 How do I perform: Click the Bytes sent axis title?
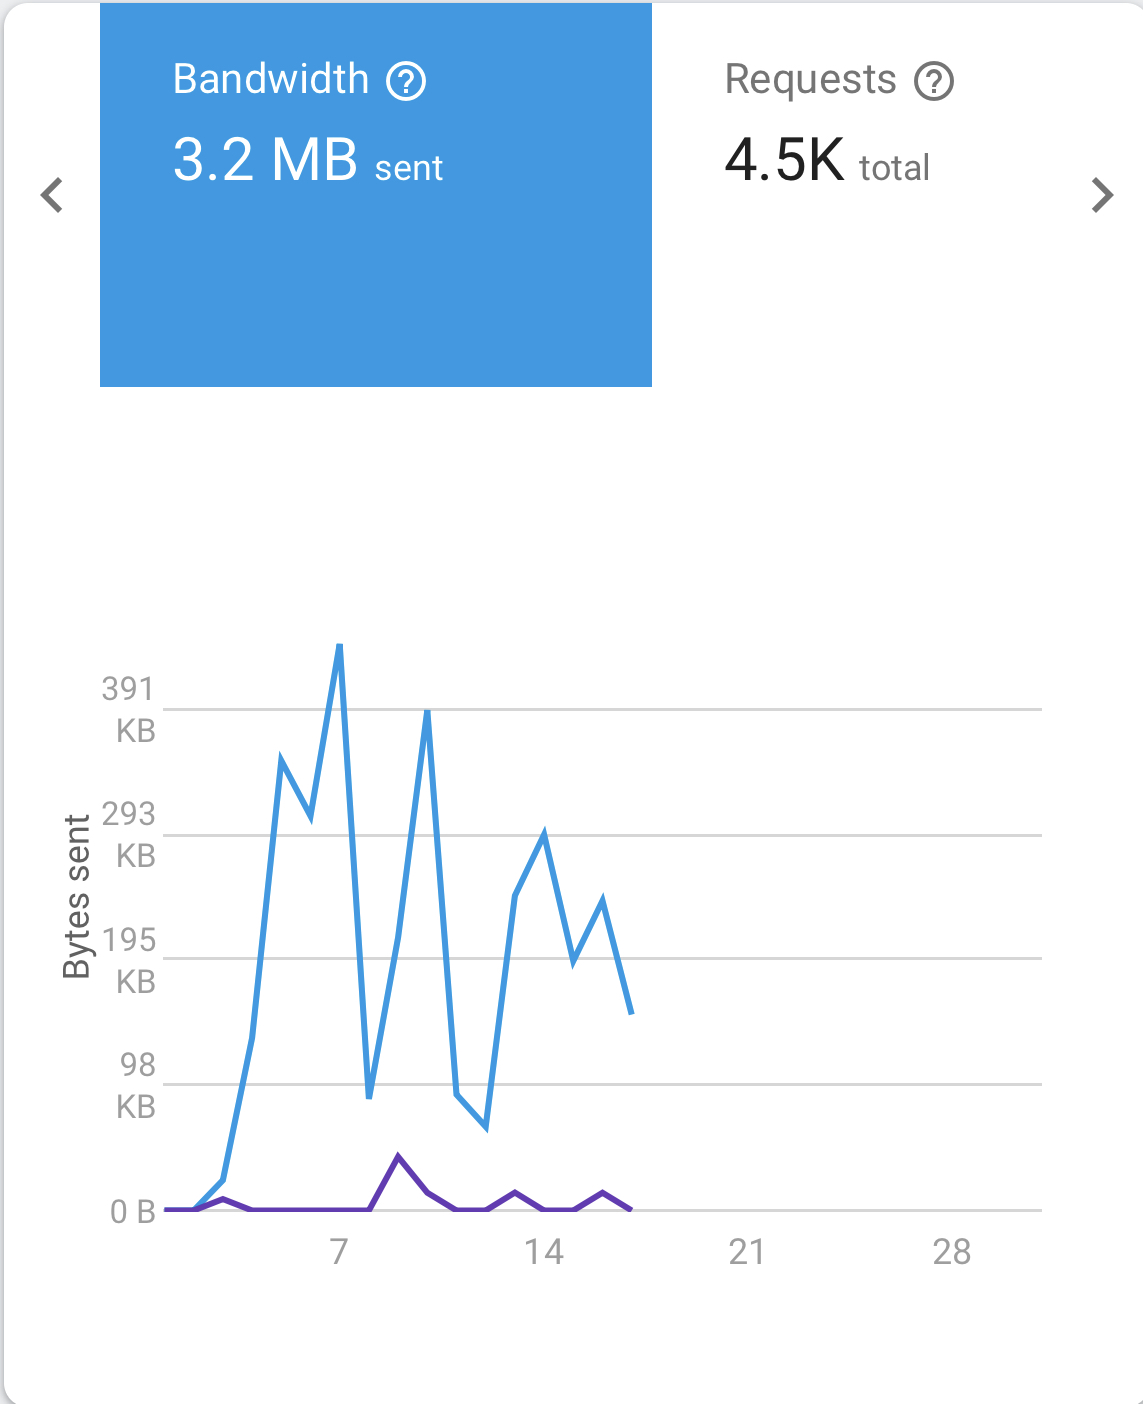77,896
